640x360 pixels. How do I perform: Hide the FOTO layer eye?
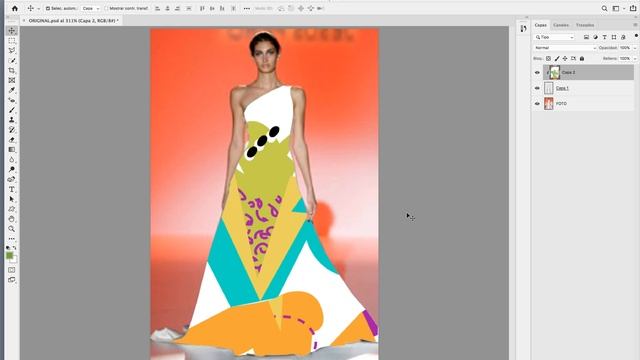click(x=537, y=104)
